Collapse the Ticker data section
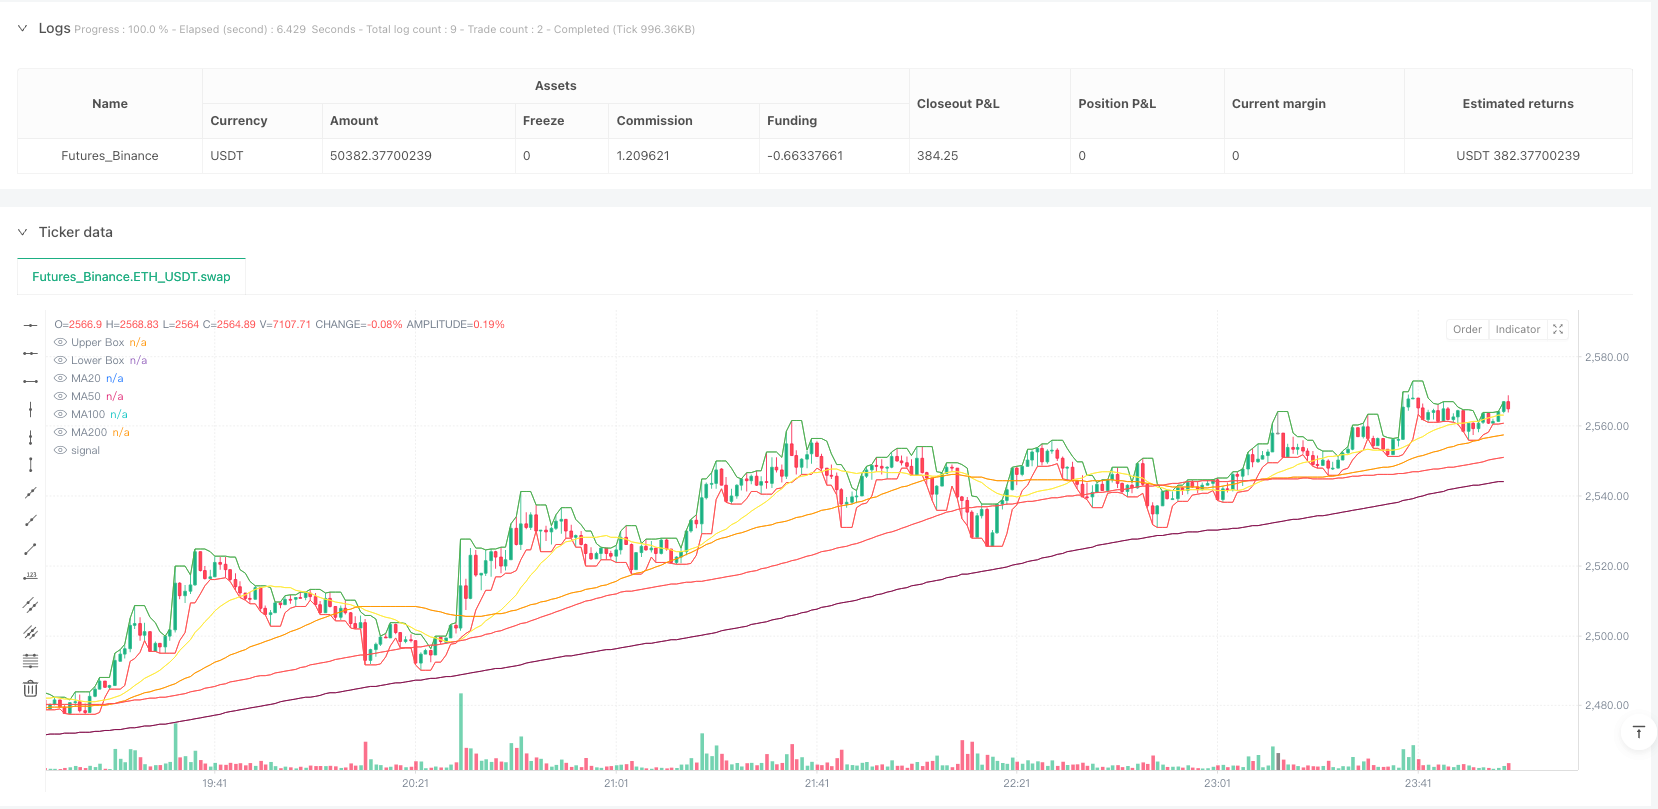1658x809 pixels. pos(23,232)
